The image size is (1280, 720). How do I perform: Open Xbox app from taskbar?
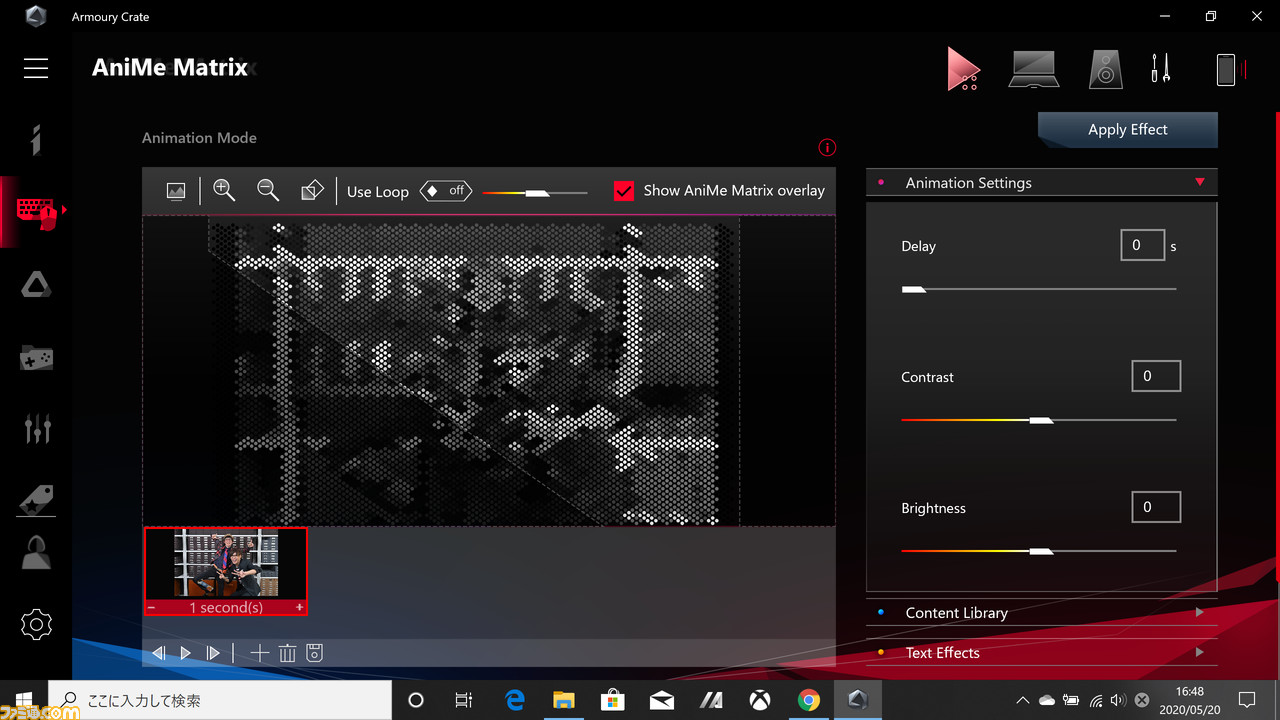[x=760, y=701]
